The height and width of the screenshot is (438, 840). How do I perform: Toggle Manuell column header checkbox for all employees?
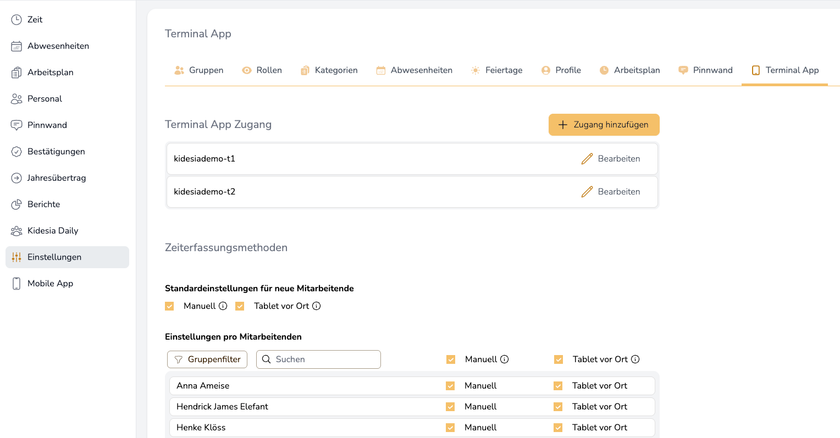click(x=451, y=359)
